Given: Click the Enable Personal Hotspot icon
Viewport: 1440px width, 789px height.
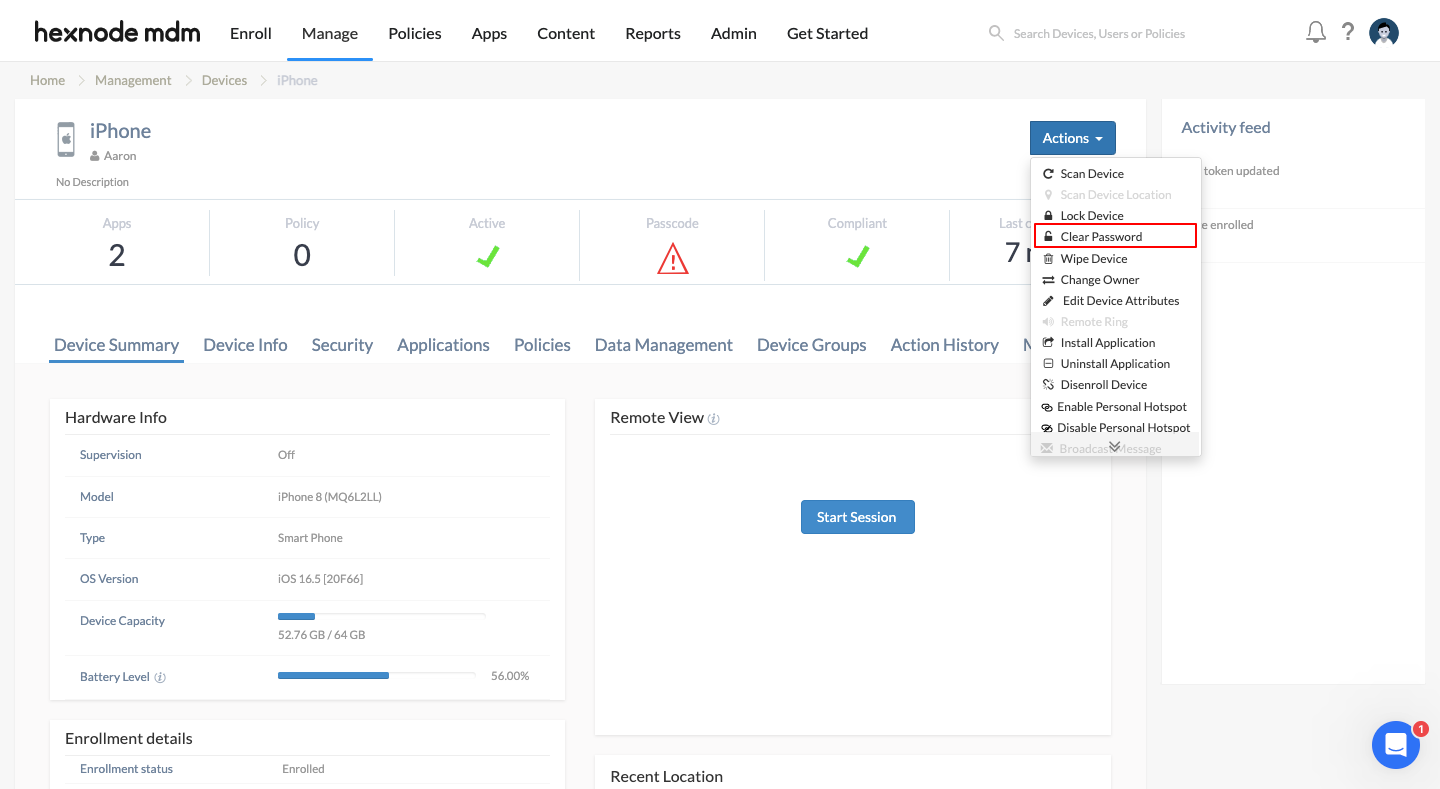Looking at the screenshot, I should [x=1047, y=407].
